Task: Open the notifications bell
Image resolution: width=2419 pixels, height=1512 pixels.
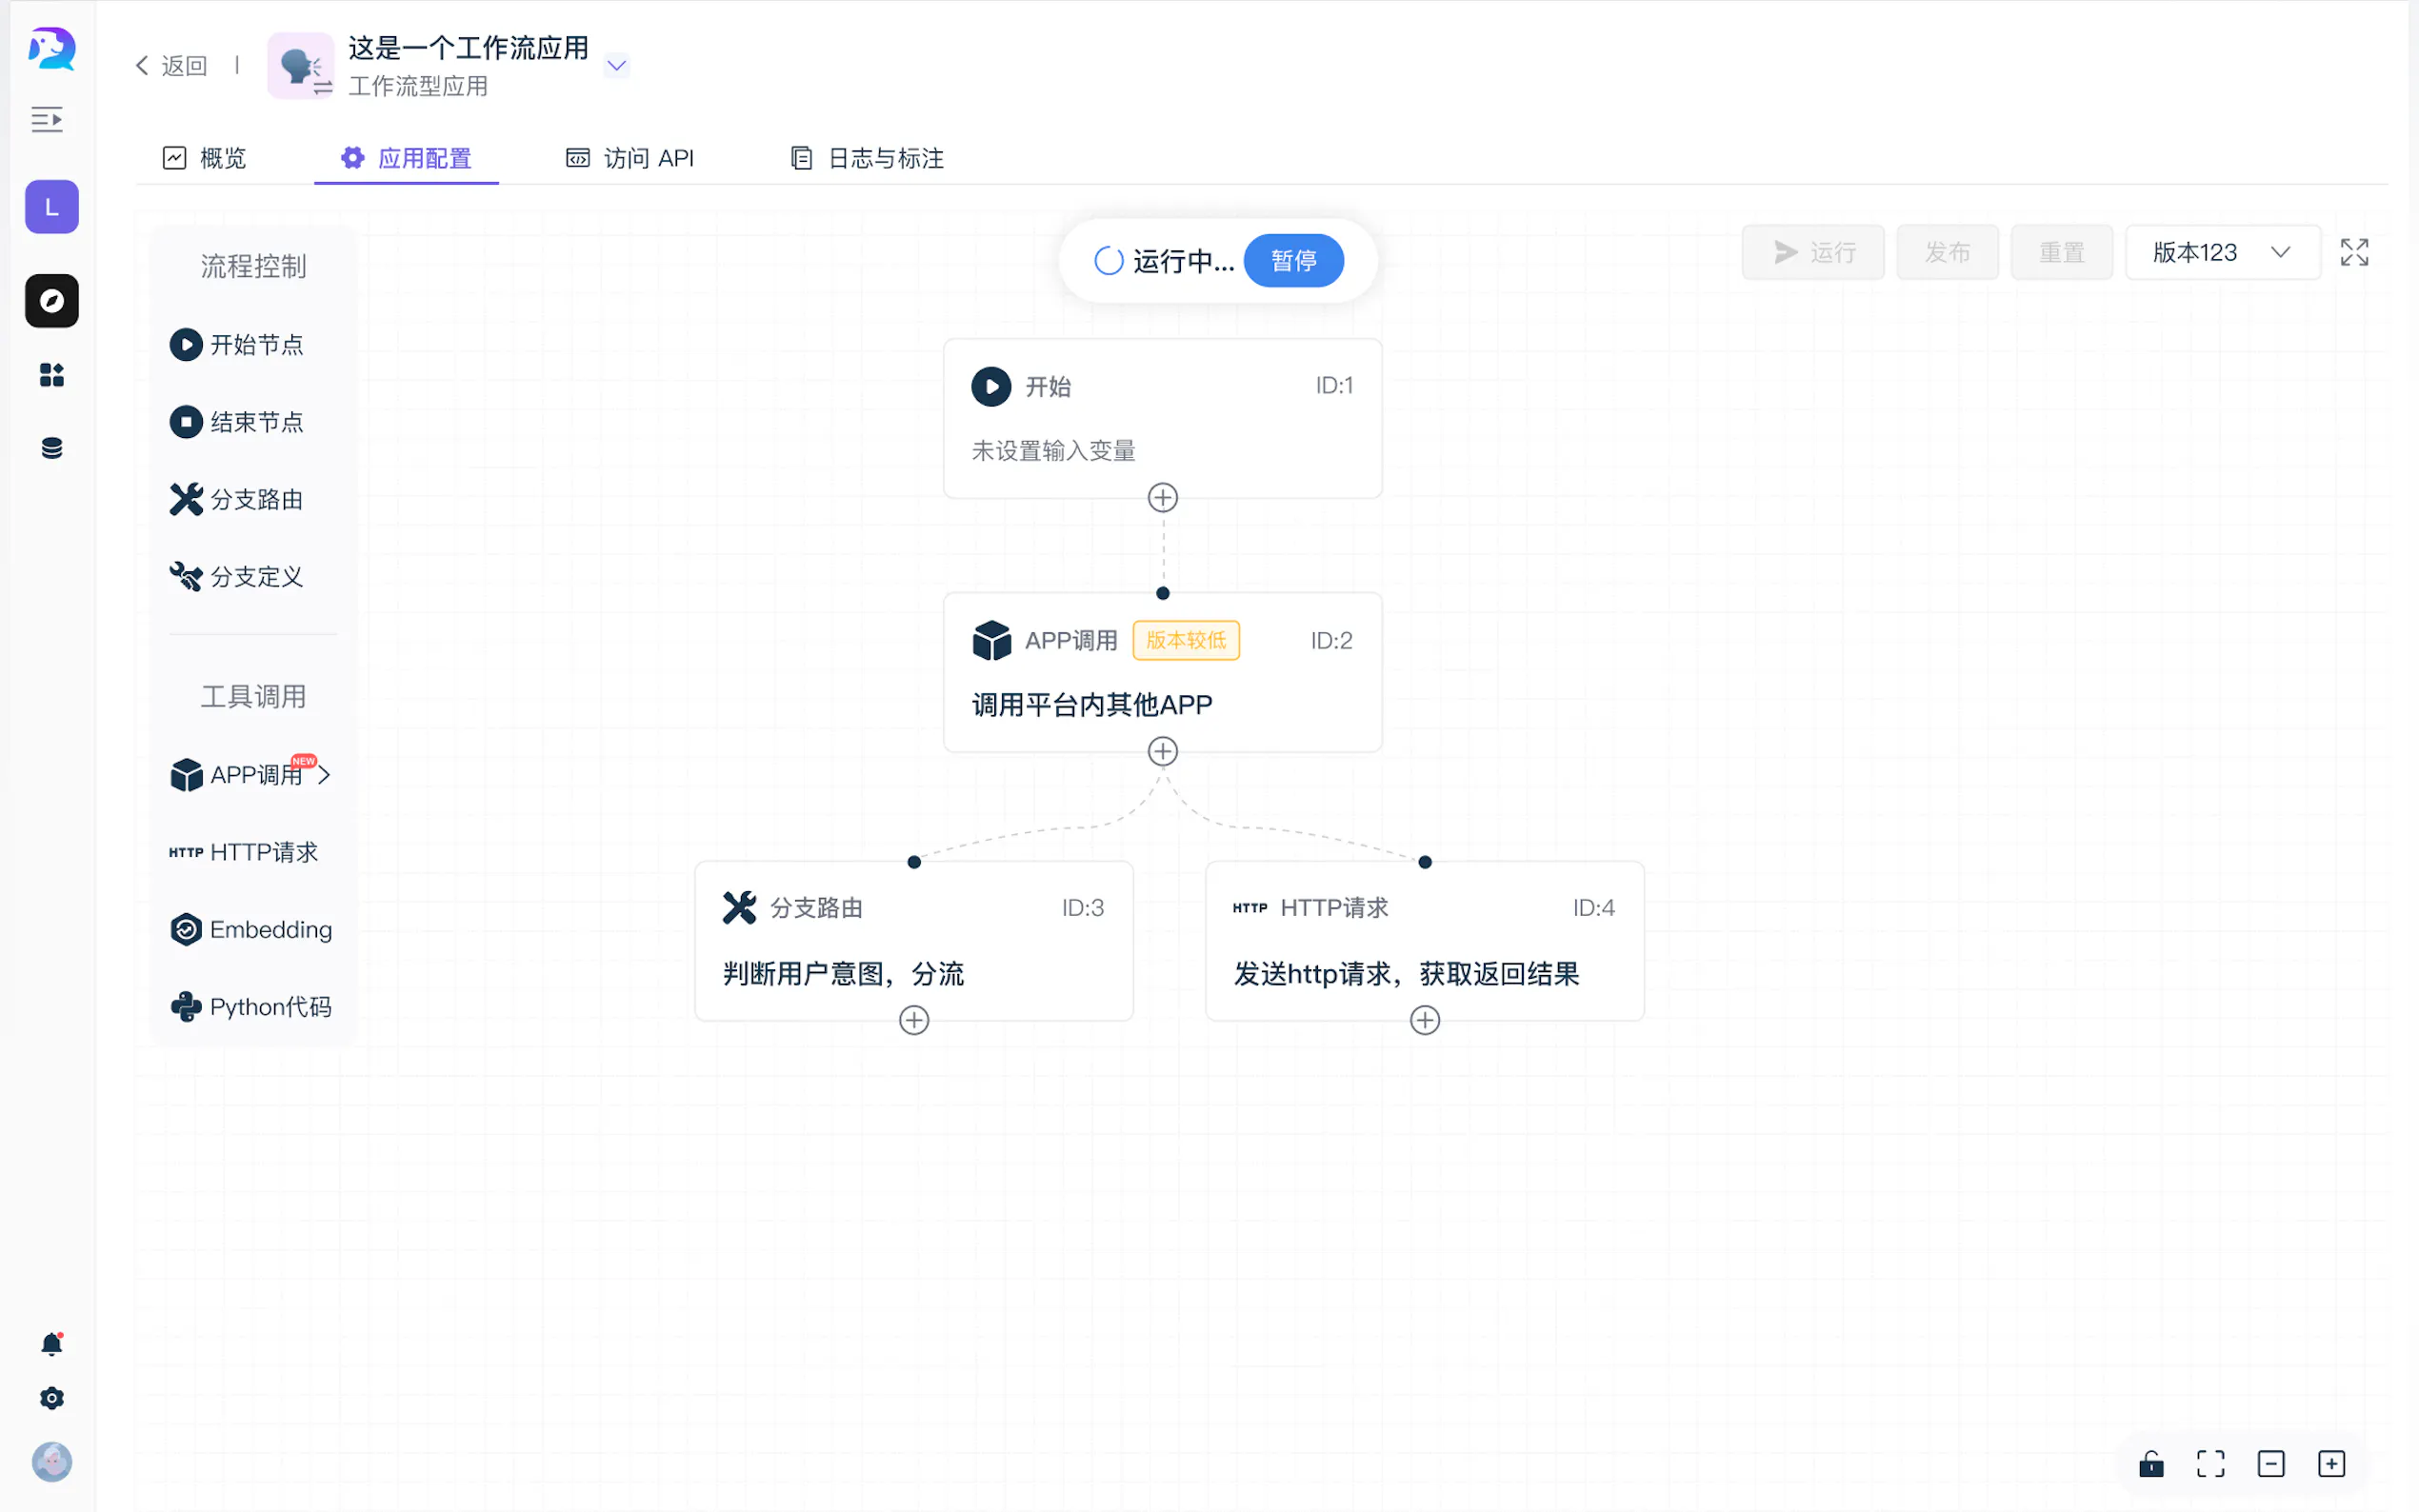Action: point(52,1344)
